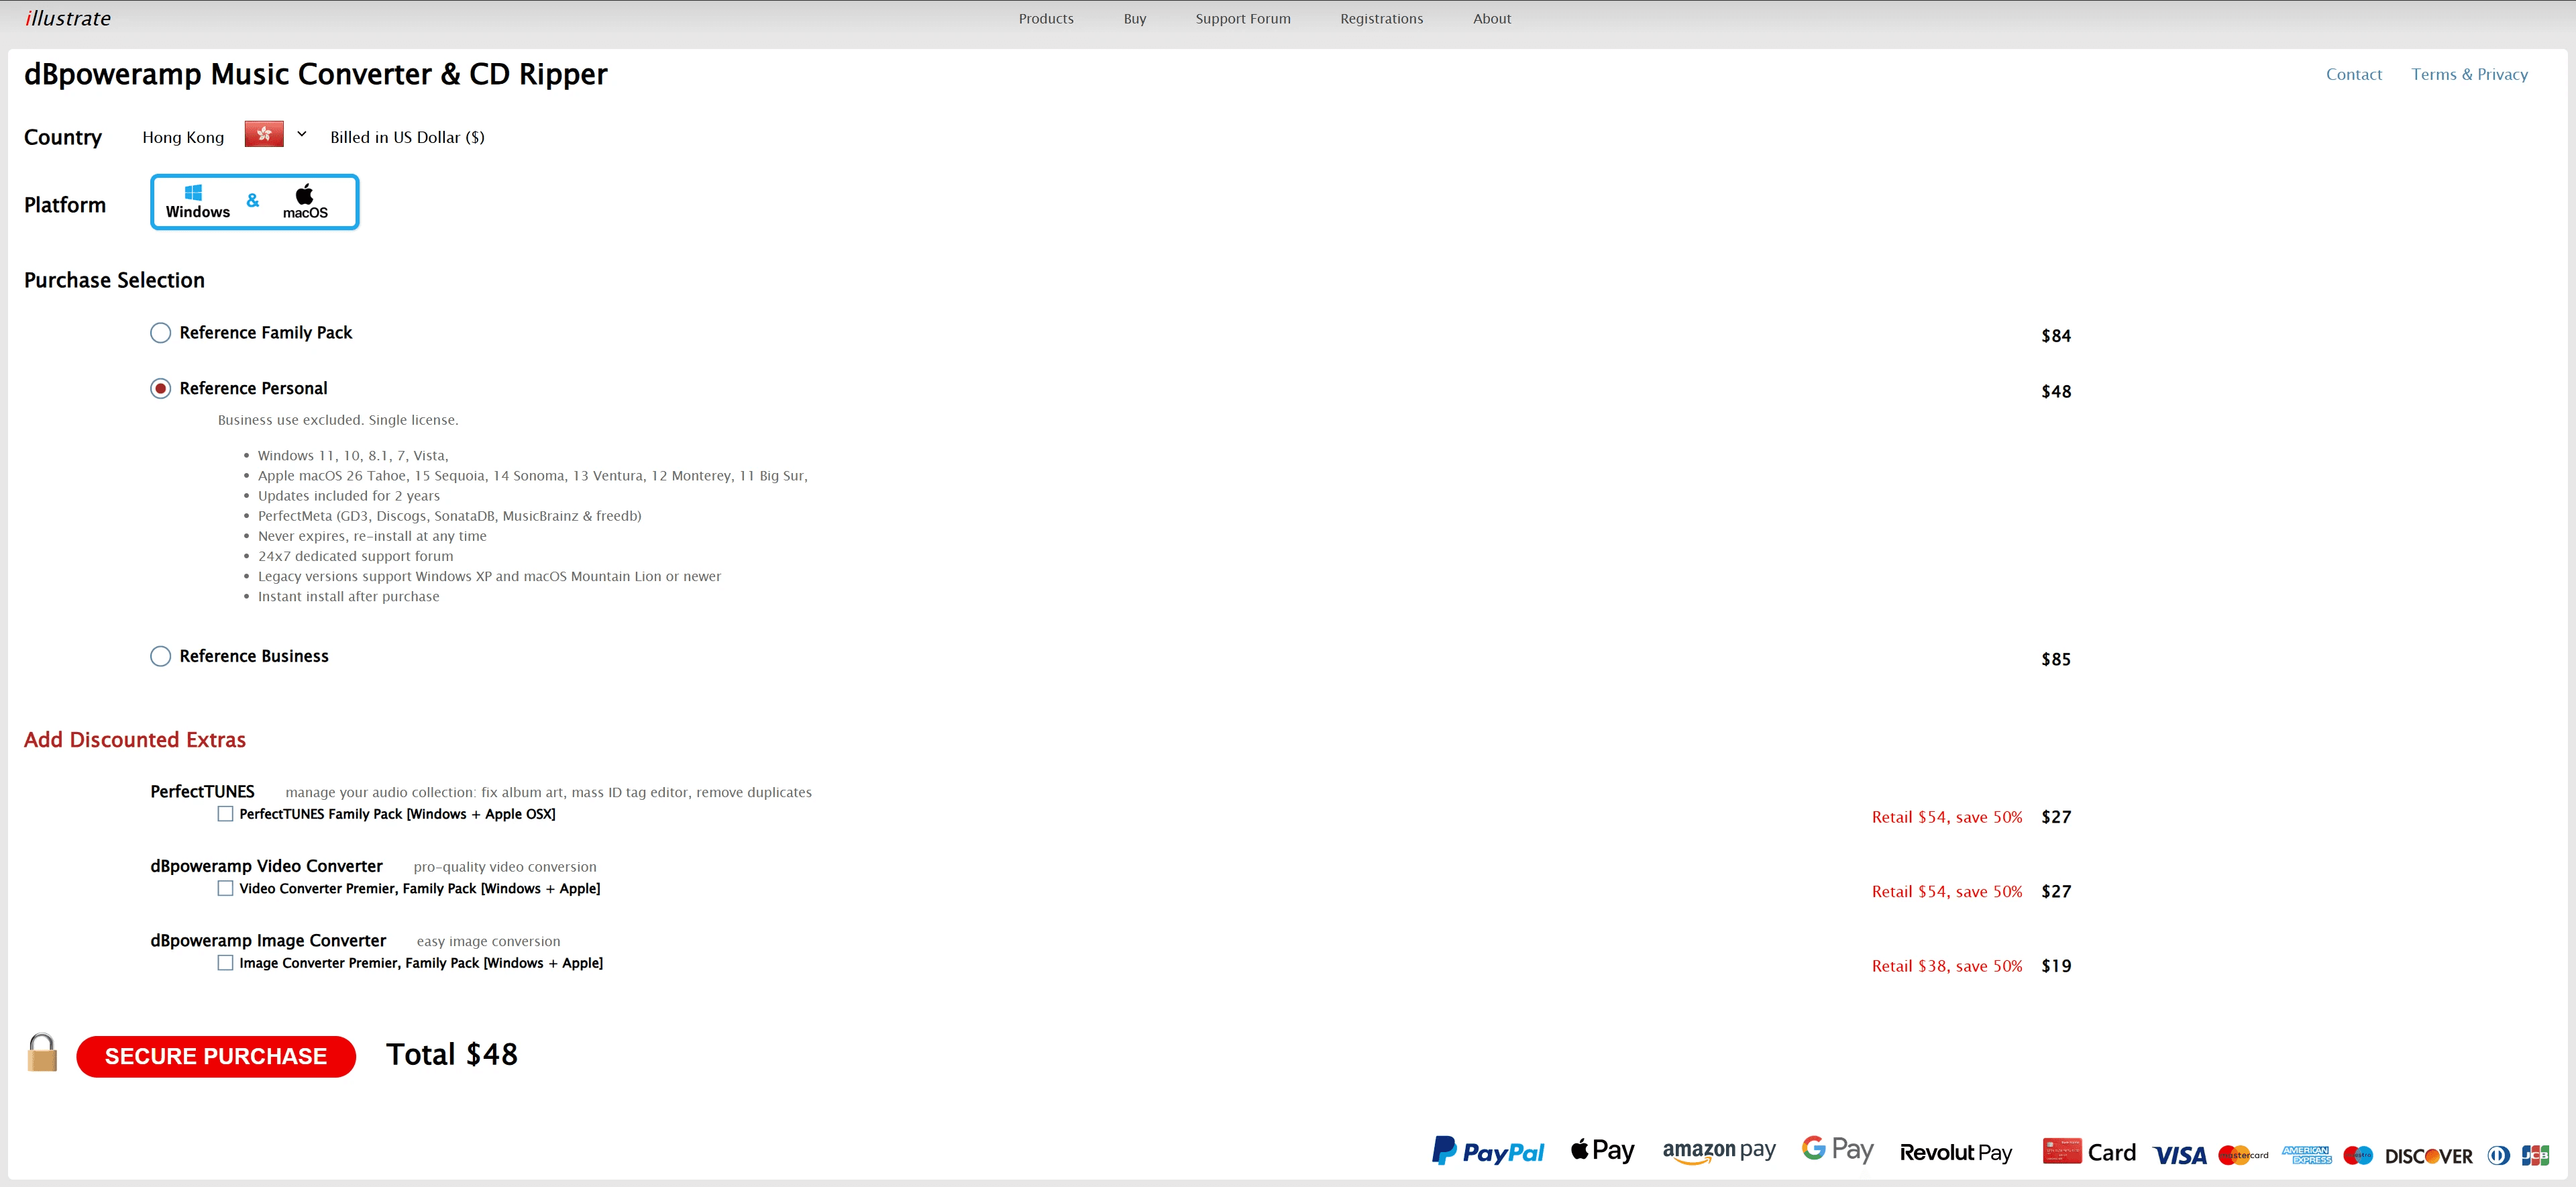Click 'Retail $54, save 50%' on PerfectTUNES row
Viewport: 2576px width, 1187px height.
(x=1947, y=817)
